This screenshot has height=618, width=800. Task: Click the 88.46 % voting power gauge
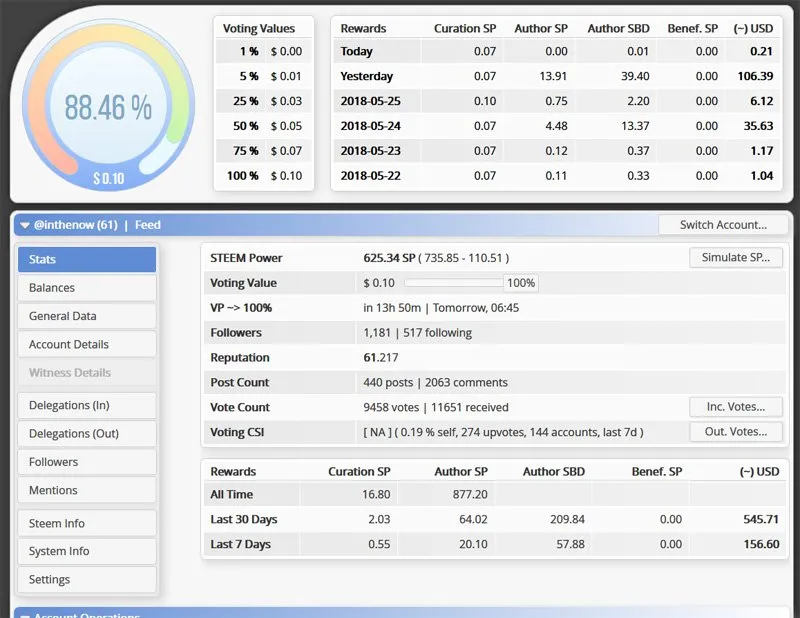coord(108,107)
